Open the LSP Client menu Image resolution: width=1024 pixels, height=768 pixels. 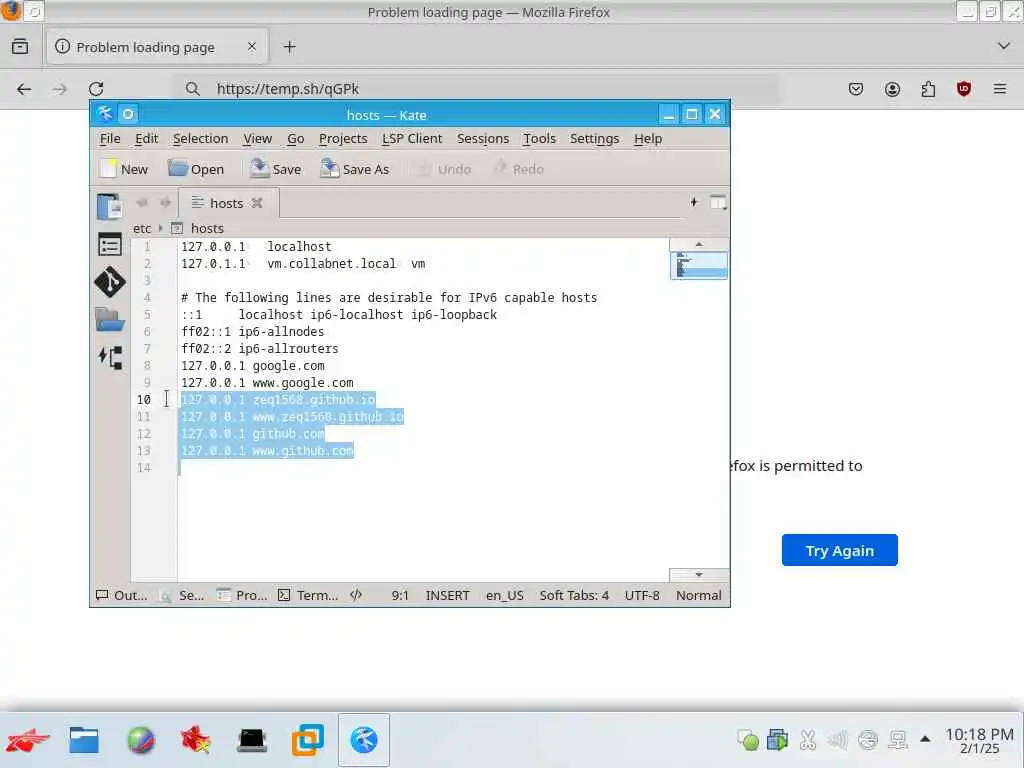pos(412,138)
